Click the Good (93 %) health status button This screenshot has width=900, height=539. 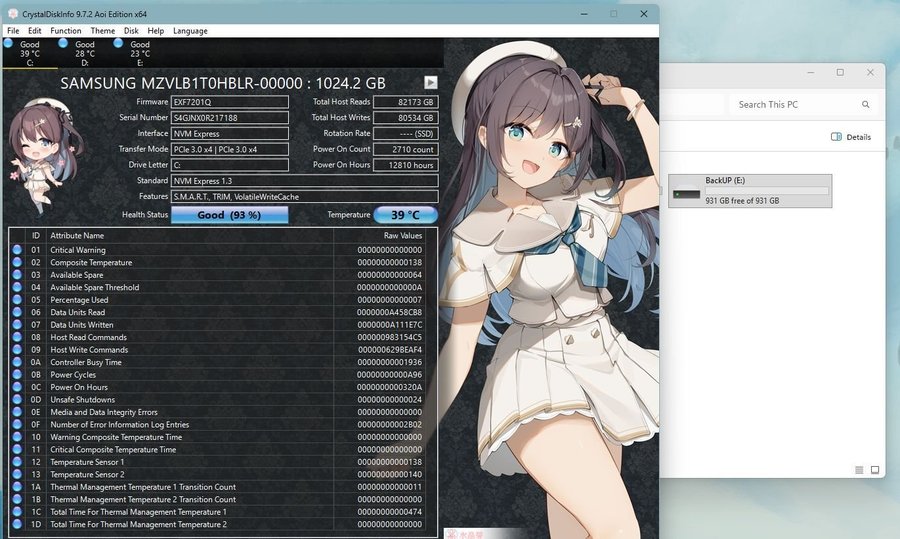229,215
